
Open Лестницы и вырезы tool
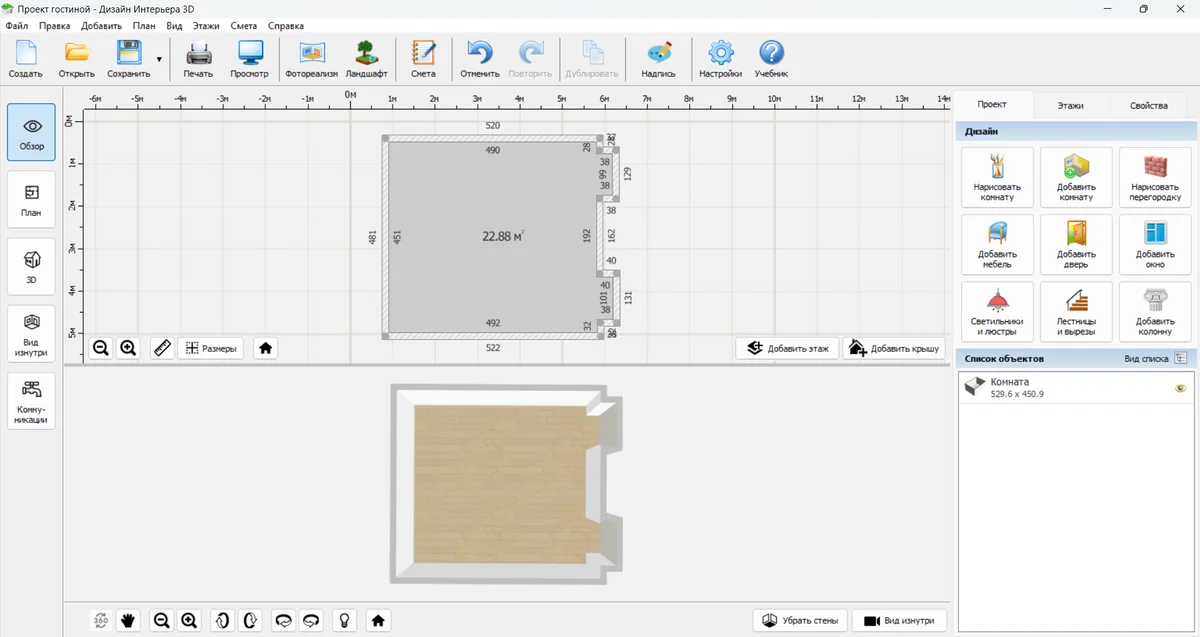pyautogui.click(x=1076, y=311)
